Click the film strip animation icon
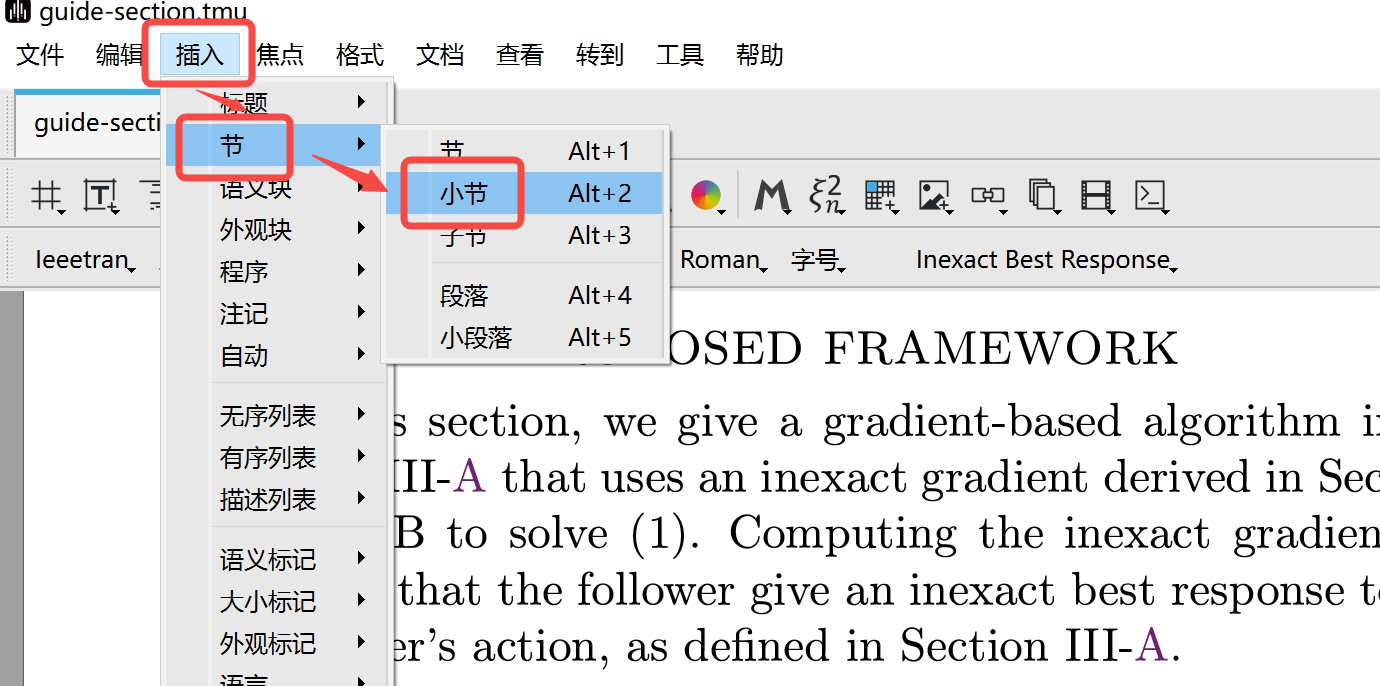Viewport: 1380px width, 686px height. [x=1097, y=195]
